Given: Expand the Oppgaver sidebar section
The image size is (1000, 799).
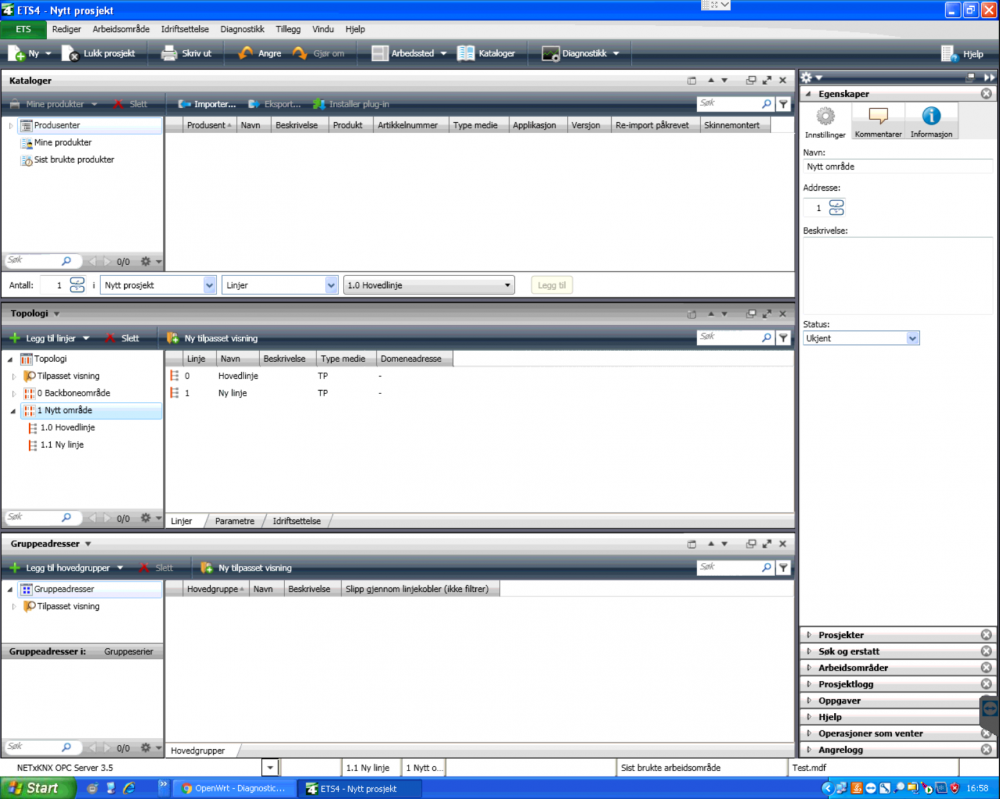Looking at the screenshot, I should (x=808, y=701).
